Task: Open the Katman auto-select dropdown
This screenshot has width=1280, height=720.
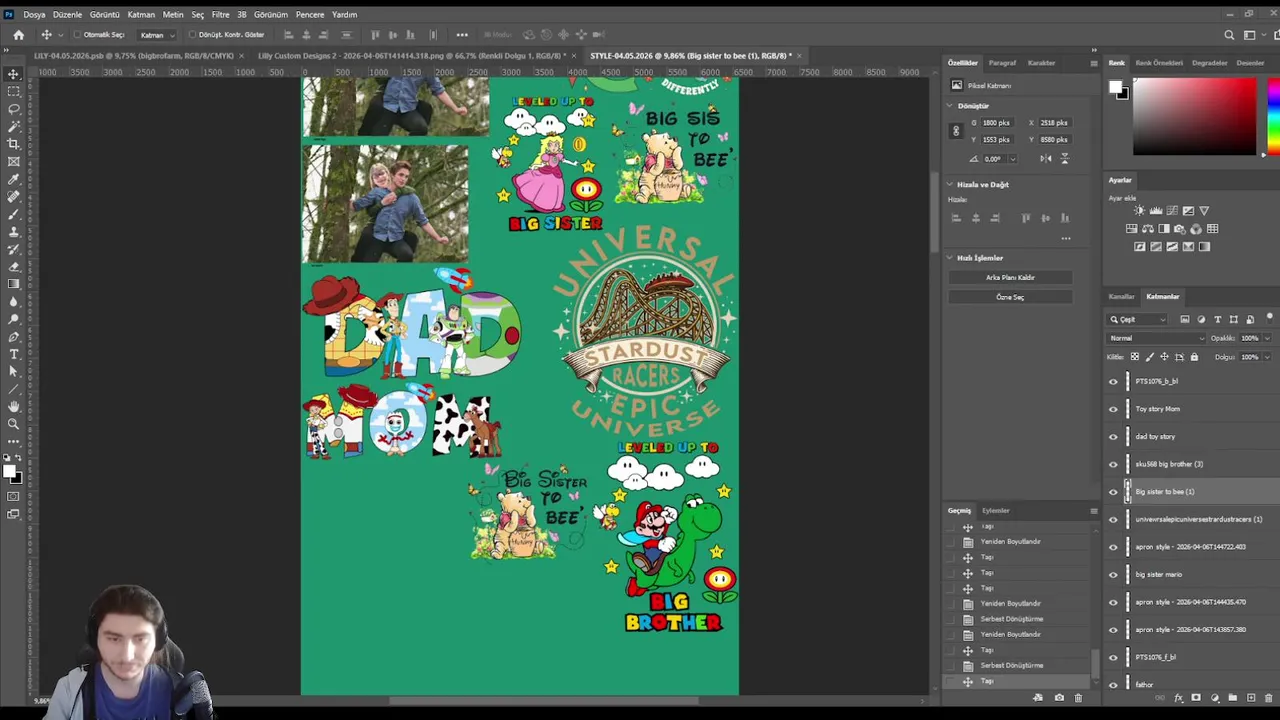Action: tap(157, 35)
